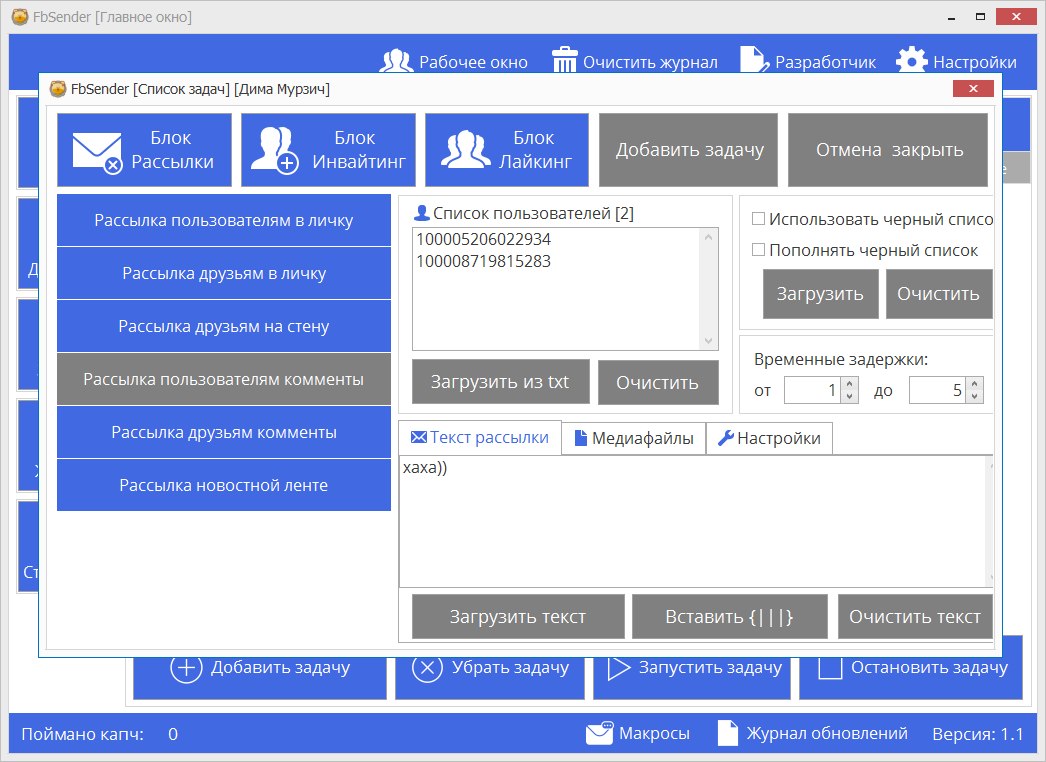Decrease the 'до' delay value with down arrow
Viewport: 1046px width, 762px height.
pyautogui.click(x=975, y=397)
